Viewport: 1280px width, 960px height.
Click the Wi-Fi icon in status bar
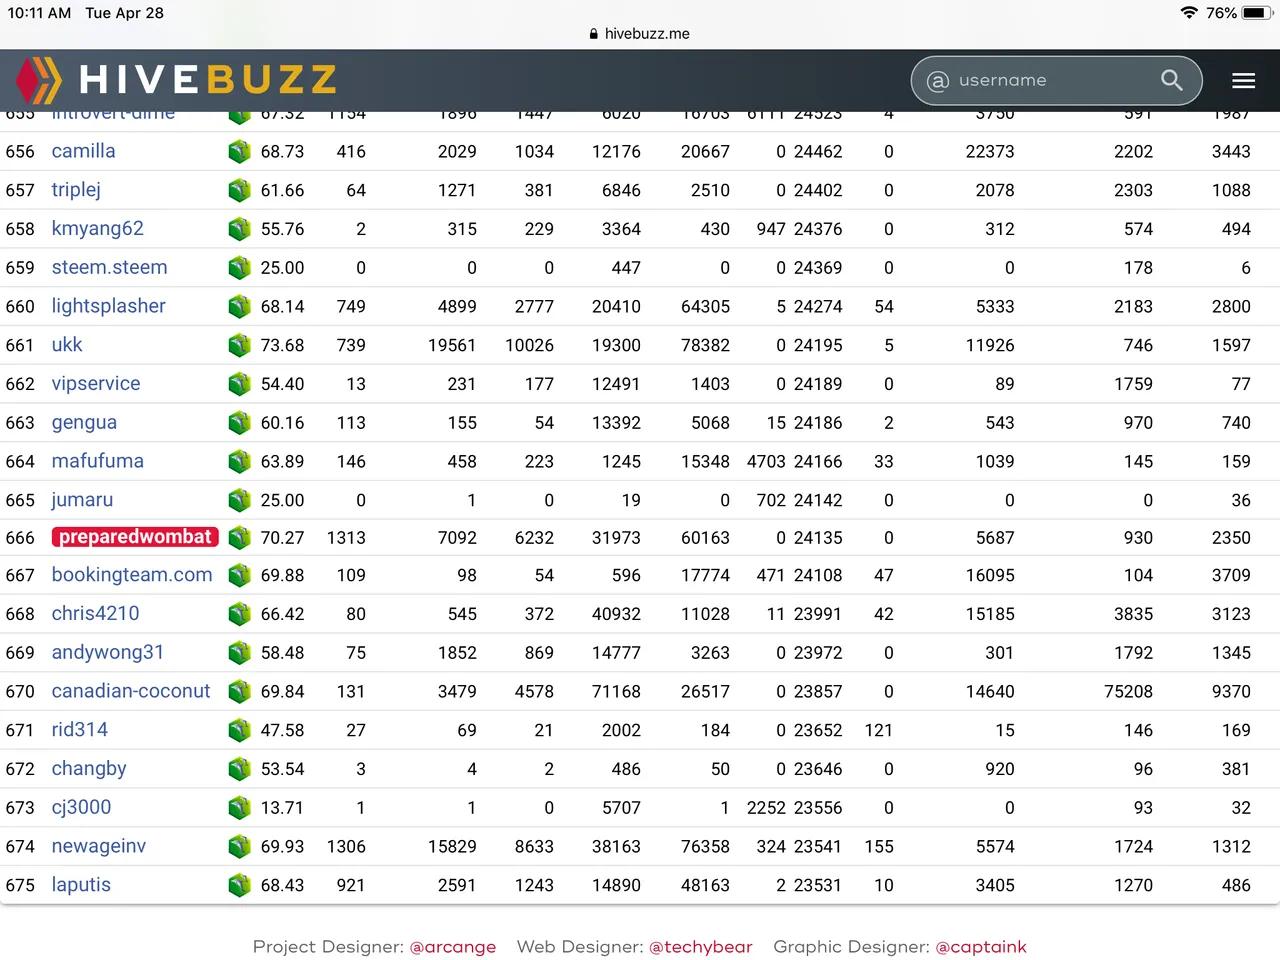[1189, 13]
